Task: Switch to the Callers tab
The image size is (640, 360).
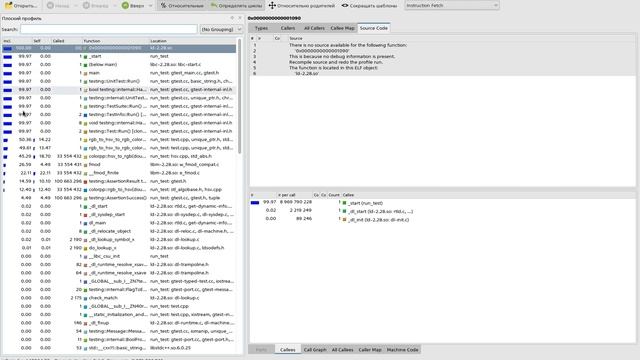Action: pyautogui.click(x=288, y=28)
